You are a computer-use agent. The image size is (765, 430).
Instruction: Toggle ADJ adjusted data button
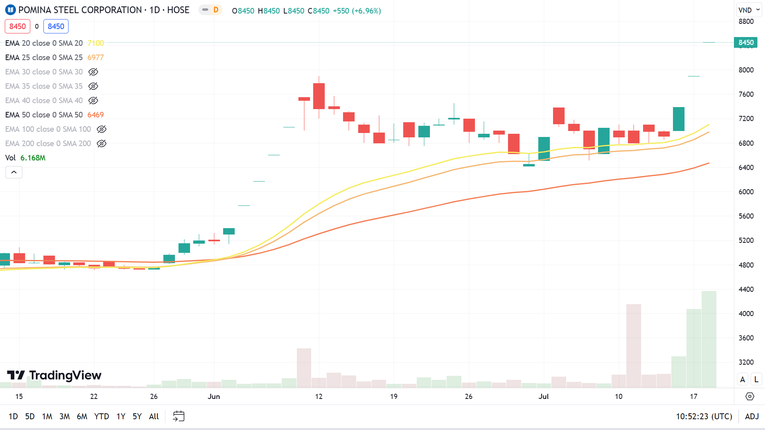pyautogui.click(x=752, y=416)
